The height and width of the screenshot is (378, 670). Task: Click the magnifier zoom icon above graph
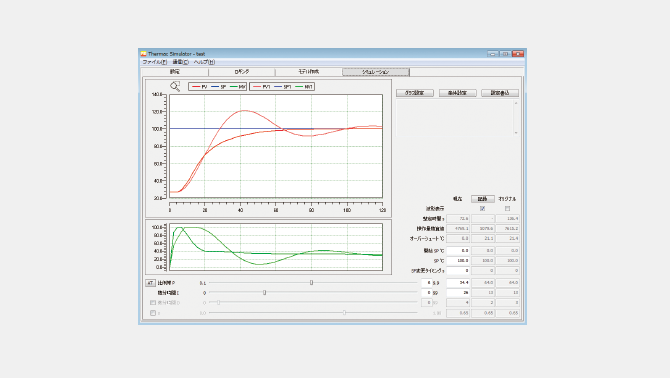[x=175, y=86]
